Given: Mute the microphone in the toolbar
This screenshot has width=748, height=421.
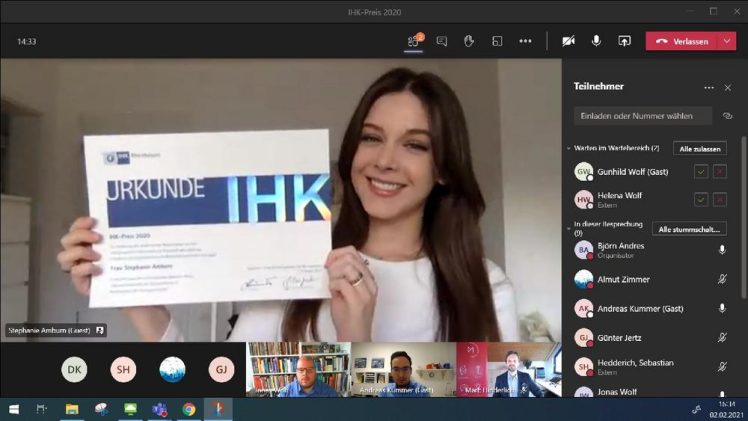Looking at the screenshot, I should (597, 41).
